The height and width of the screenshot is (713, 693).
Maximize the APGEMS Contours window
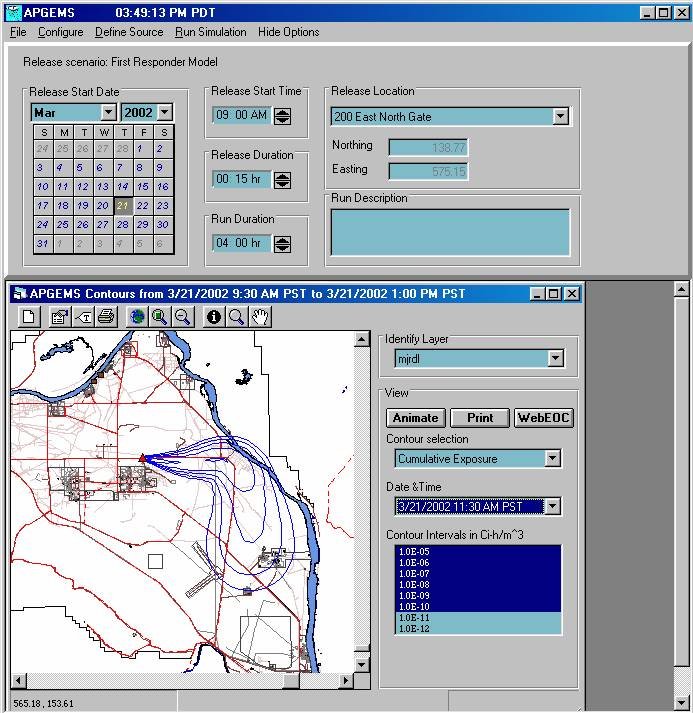[x=554, y=294]
